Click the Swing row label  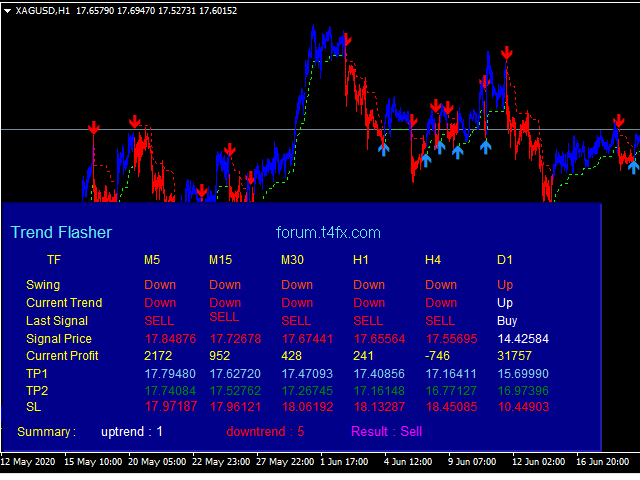pos(43,284)
